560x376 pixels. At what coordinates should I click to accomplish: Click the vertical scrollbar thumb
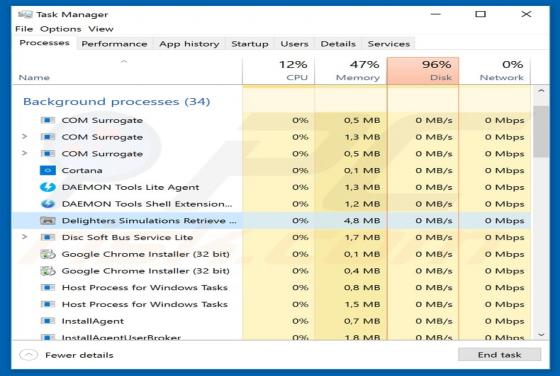coord(541,131)
